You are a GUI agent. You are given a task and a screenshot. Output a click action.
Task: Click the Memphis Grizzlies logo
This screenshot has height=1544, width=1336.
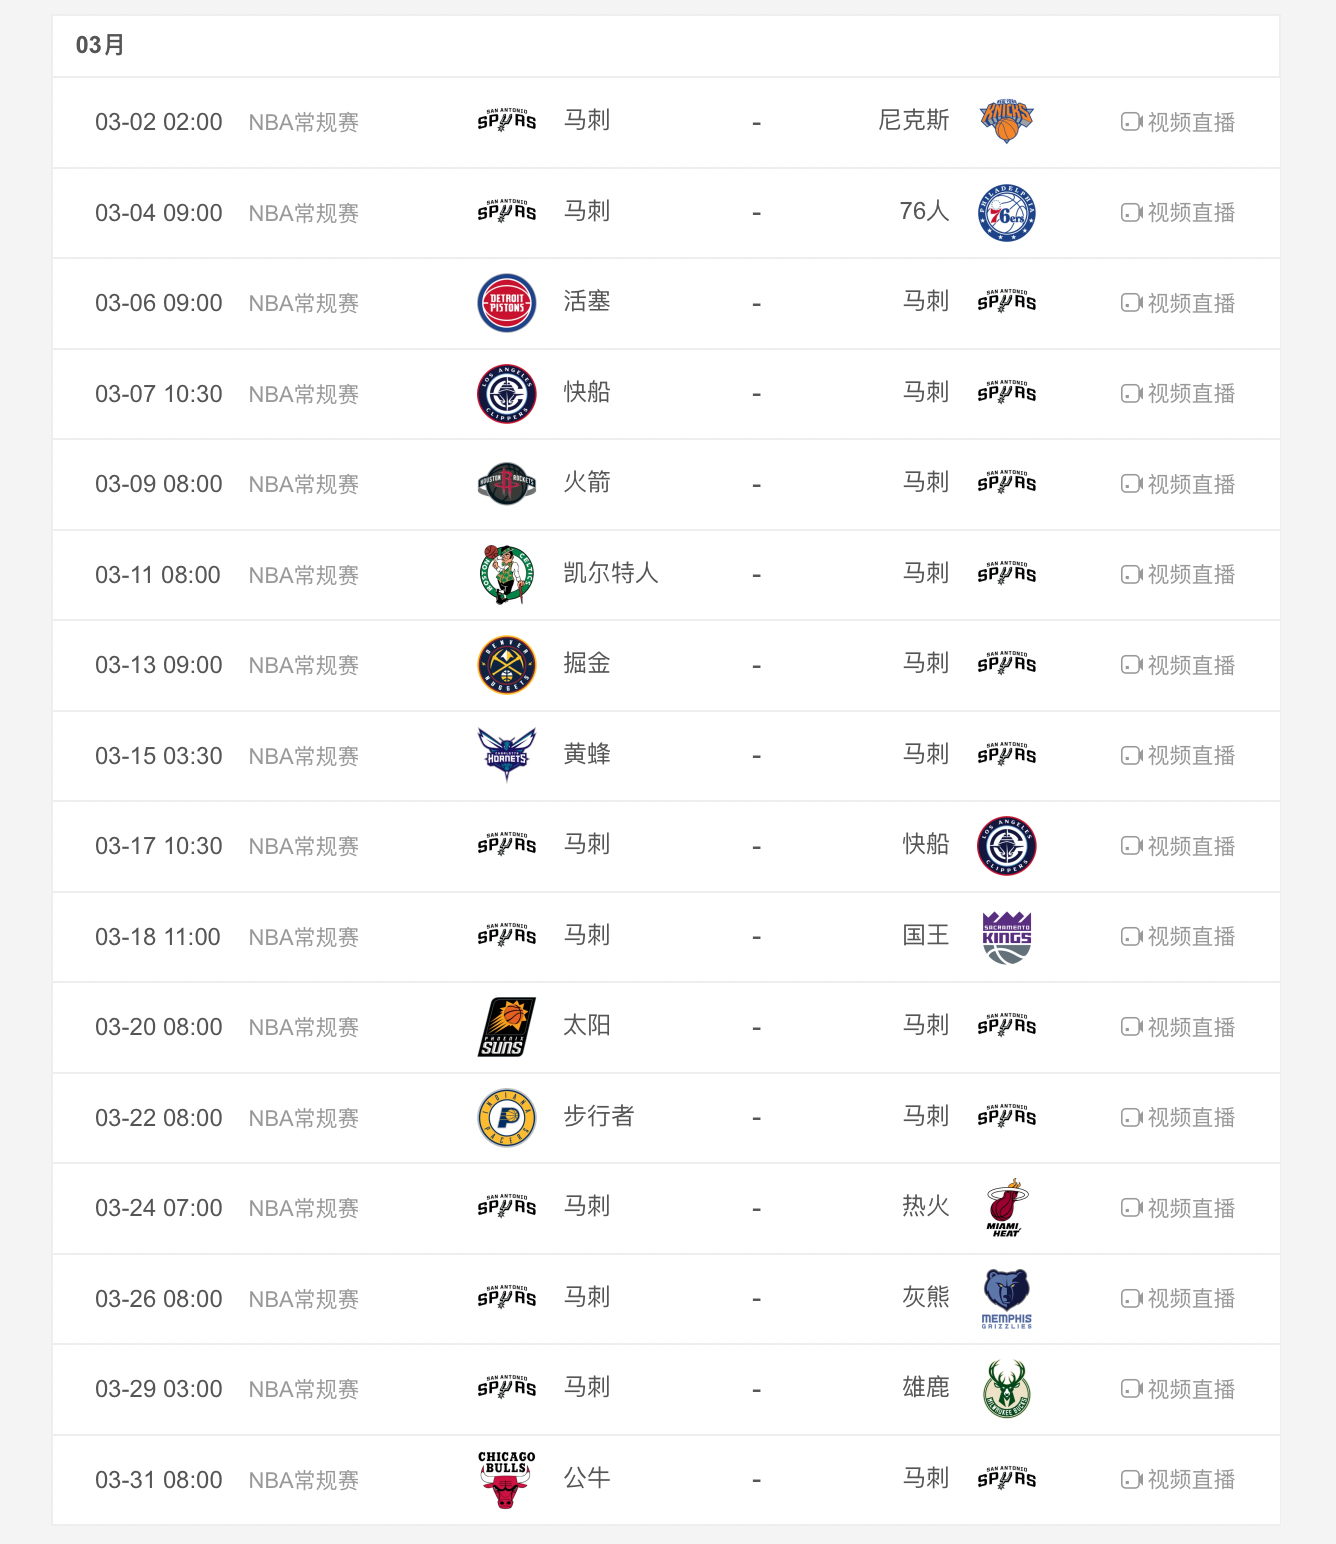click(1006, 1298)
